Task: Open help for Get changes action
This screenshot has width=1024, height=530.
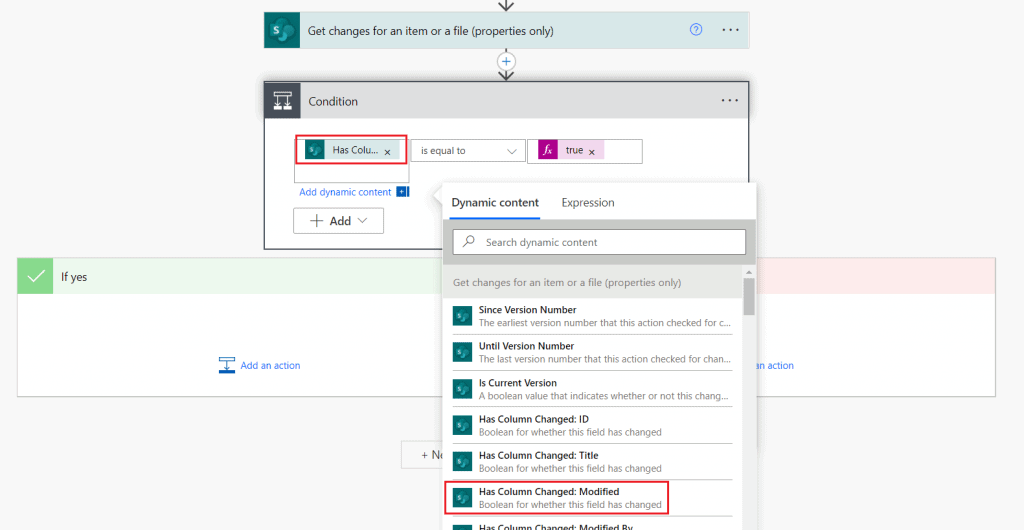Action: pos(696,30)
